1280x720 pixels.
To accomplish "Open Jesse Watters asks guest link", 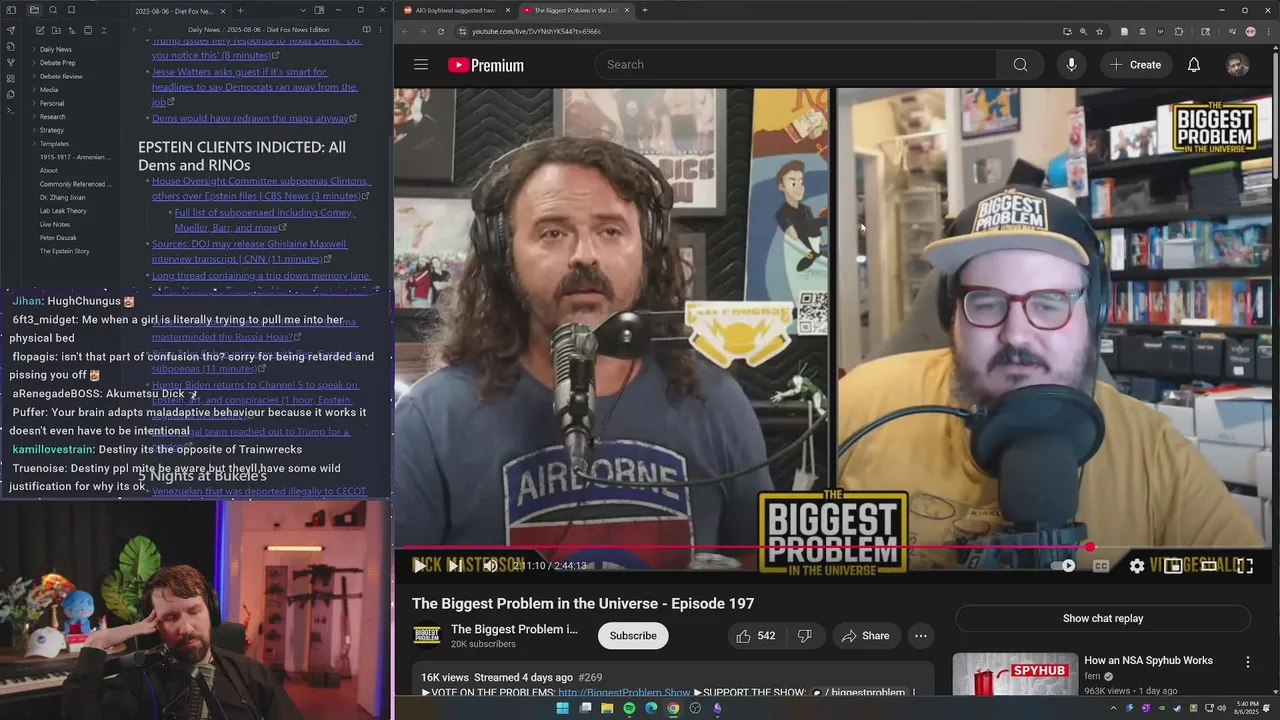I will point(254,87).
